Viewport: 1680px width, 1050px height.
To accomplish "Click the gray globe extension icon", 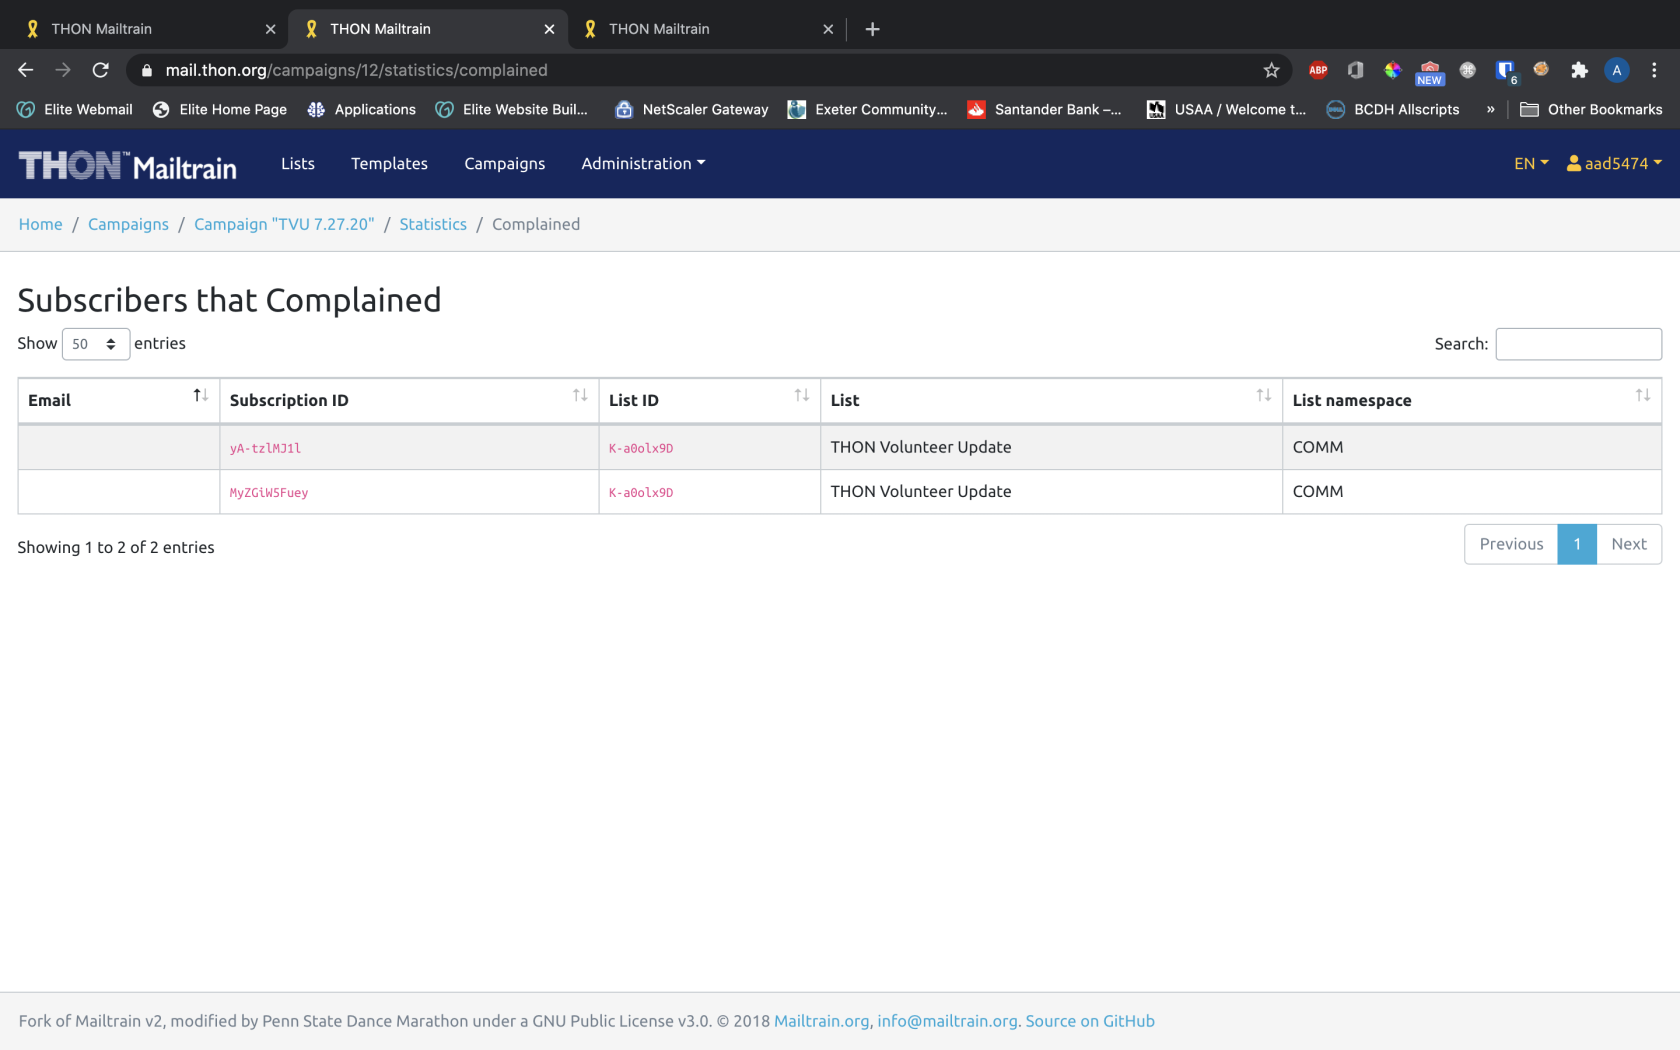I will (x=1467, y=70).
